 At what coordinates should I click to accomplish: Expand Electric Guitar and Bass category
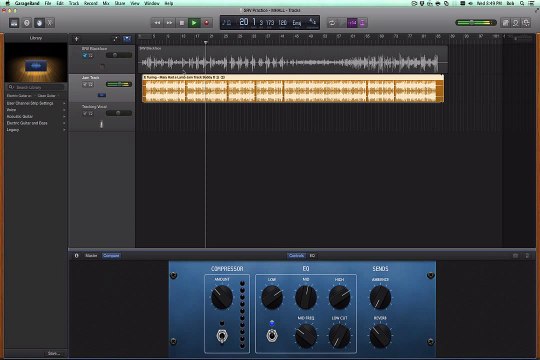tap(36, 123)
